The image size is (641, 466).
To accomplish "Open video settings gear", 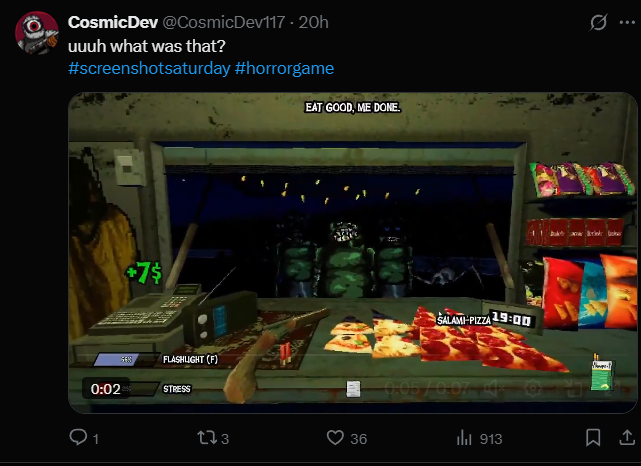I will (533, 388).
